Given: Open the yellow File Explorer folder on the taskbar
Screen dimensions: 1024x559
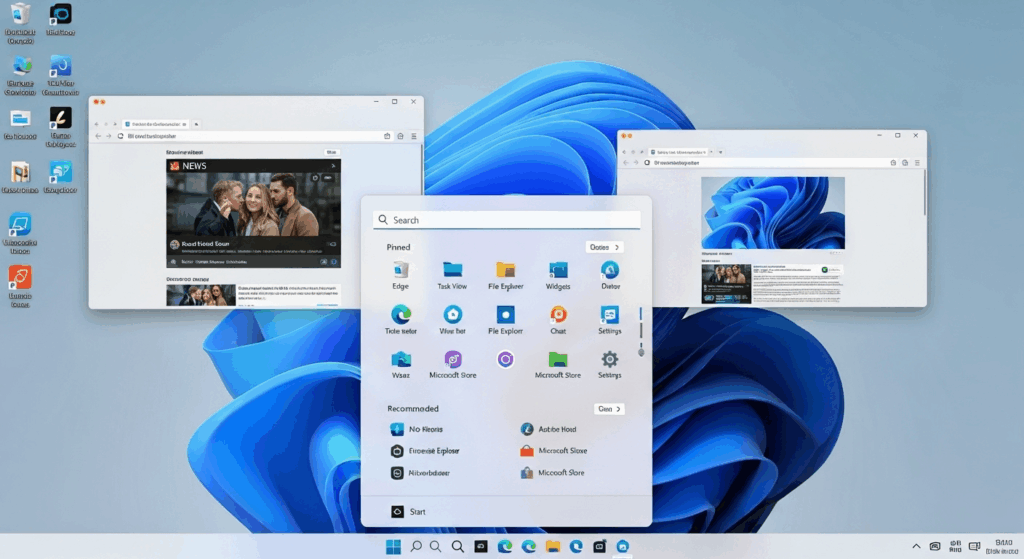Looking at the screenshot, I should 553,546.
